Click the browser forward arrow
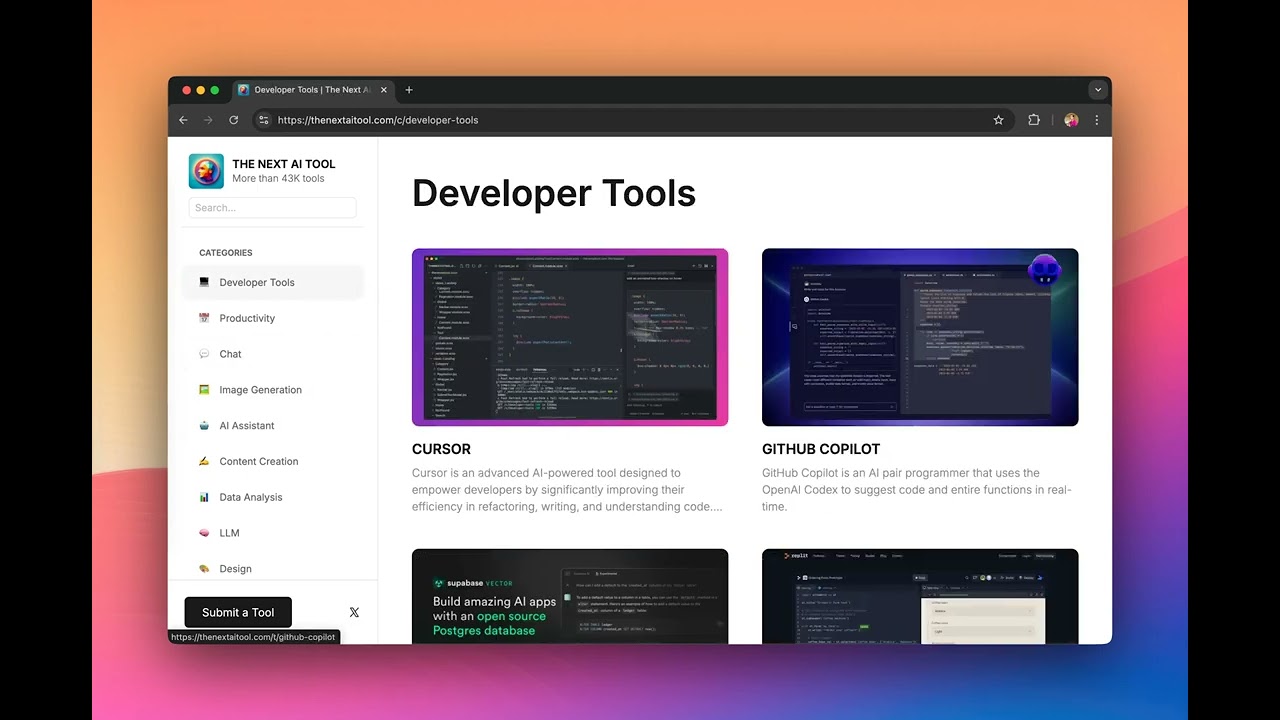 pos(208,120)
